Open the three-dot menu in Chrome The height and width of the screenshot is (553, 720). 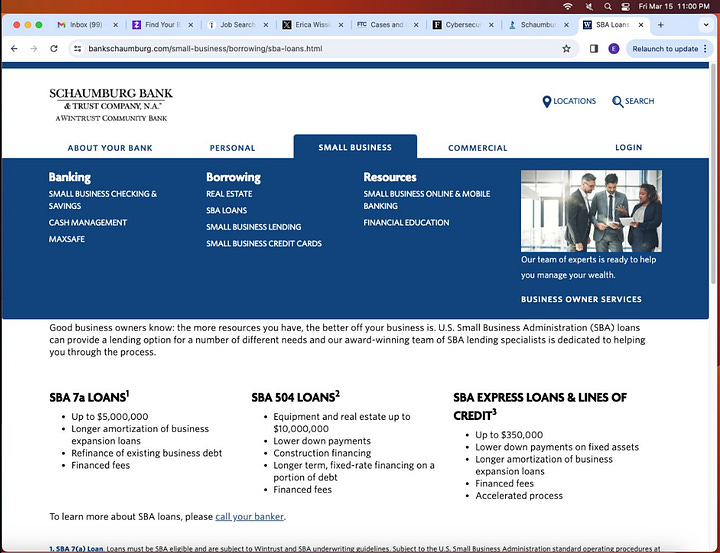(705, 49)
